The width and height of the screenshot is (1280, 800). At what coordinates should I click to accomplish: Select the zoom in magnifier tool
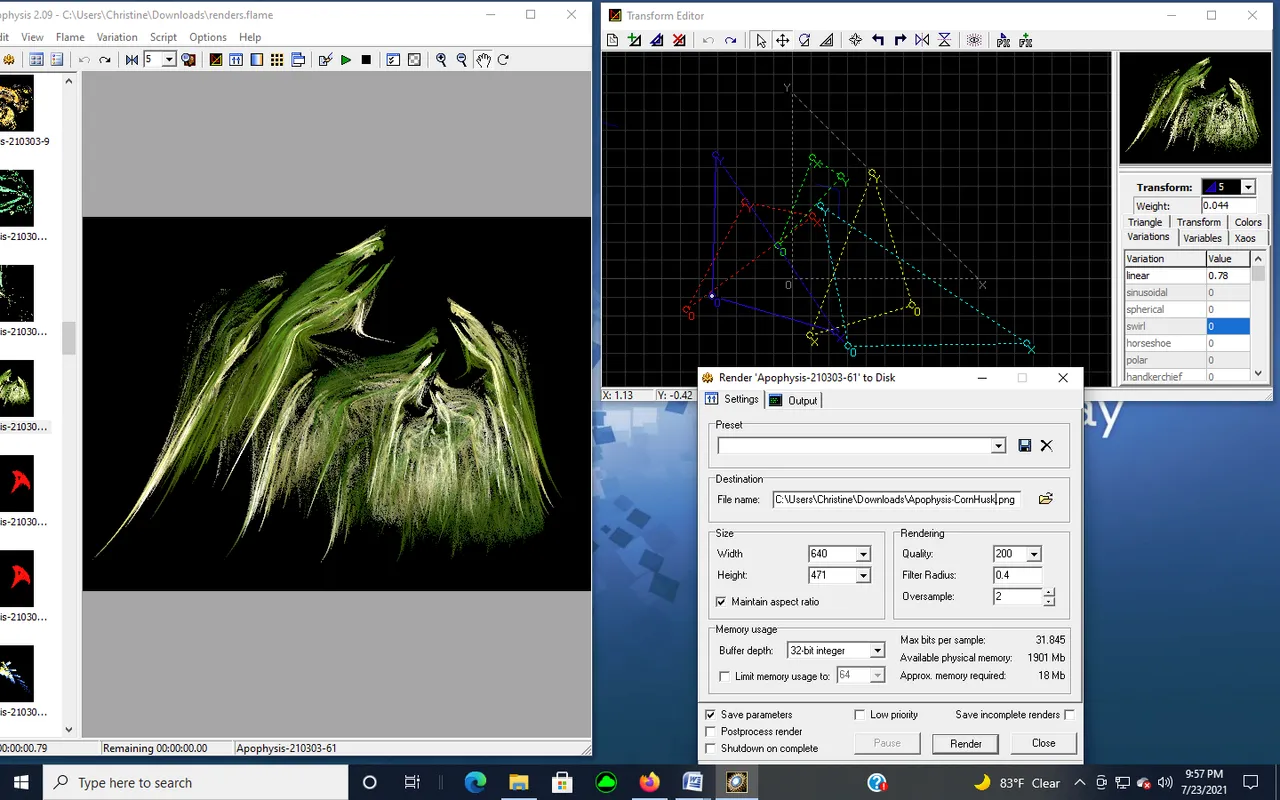pos(441,60)
